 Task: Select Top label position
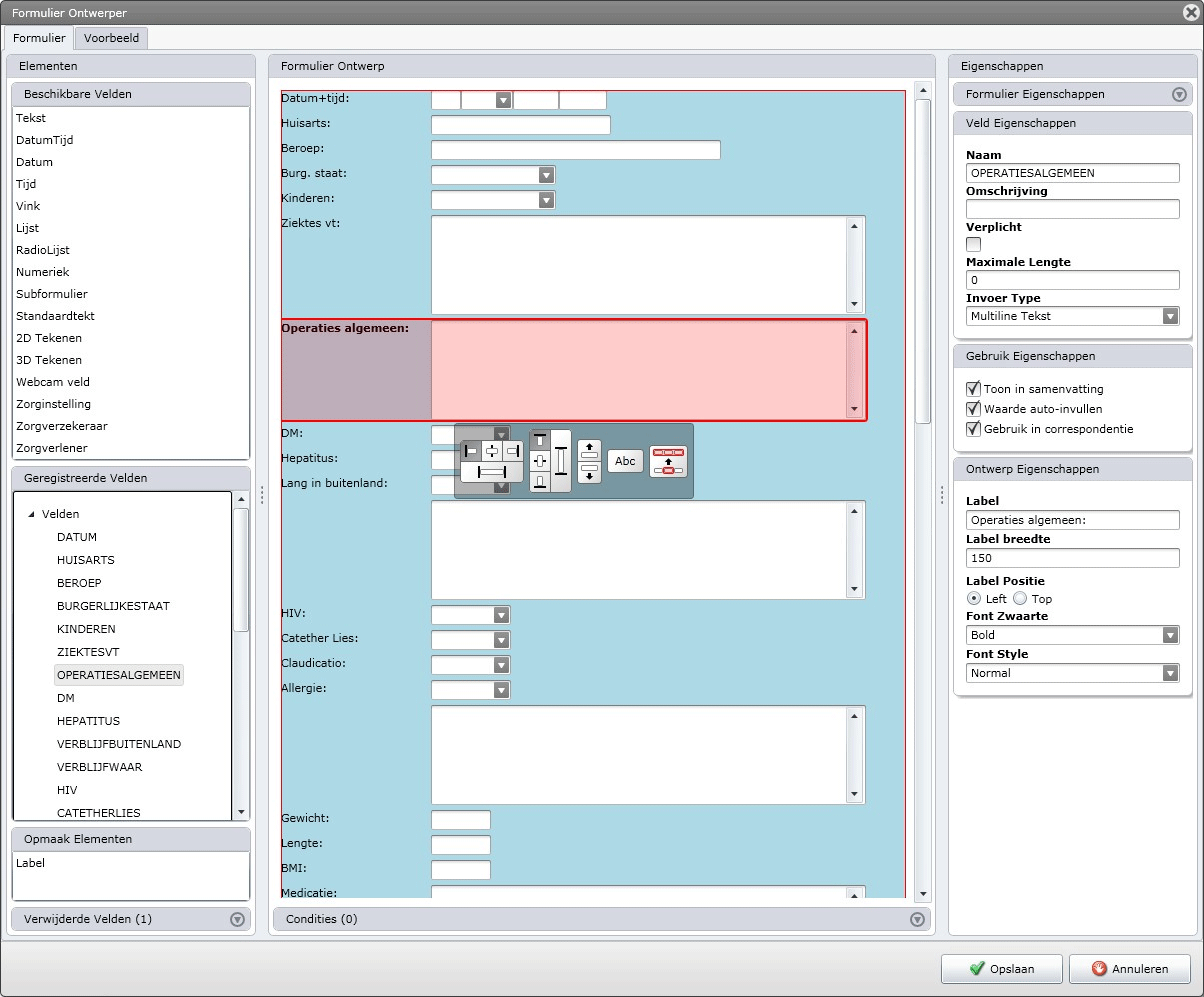1020,598
